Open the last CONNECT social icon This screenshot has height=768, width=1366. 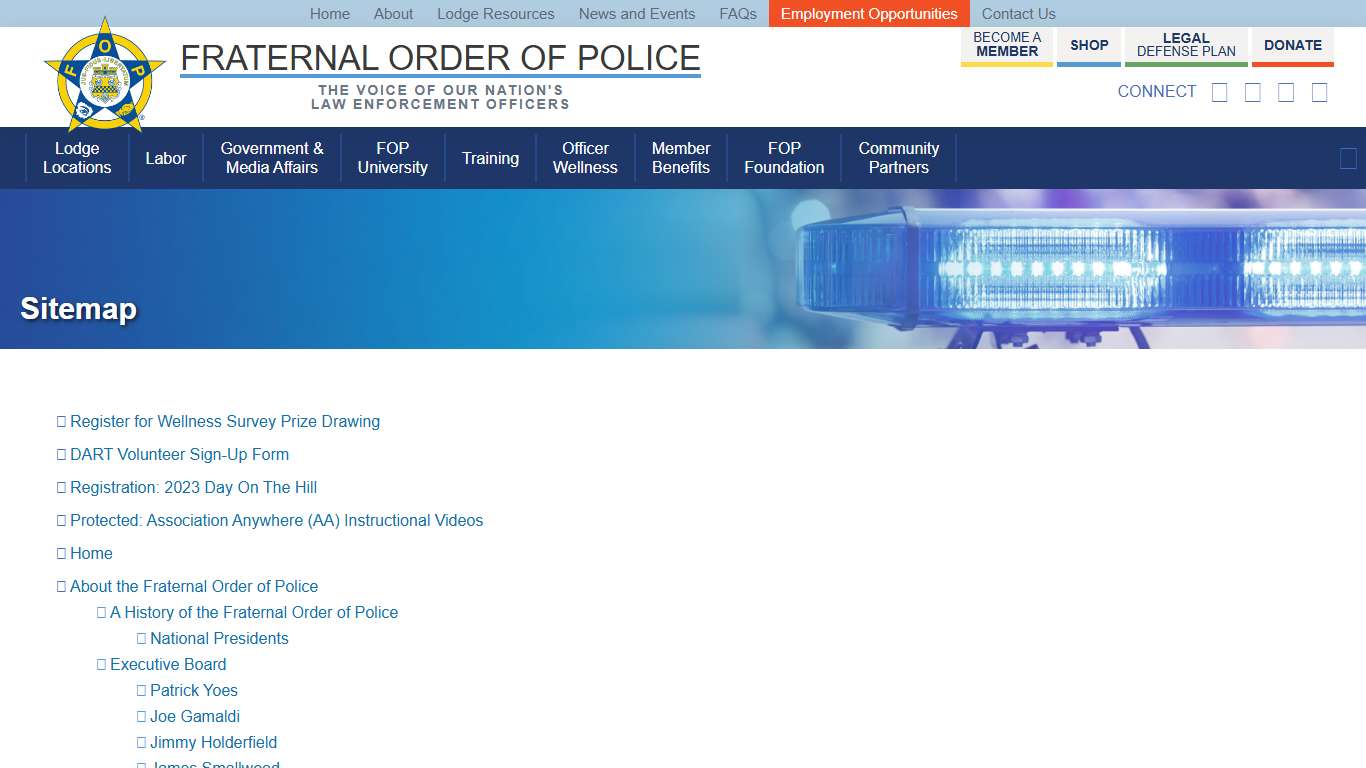[1319, 91]
